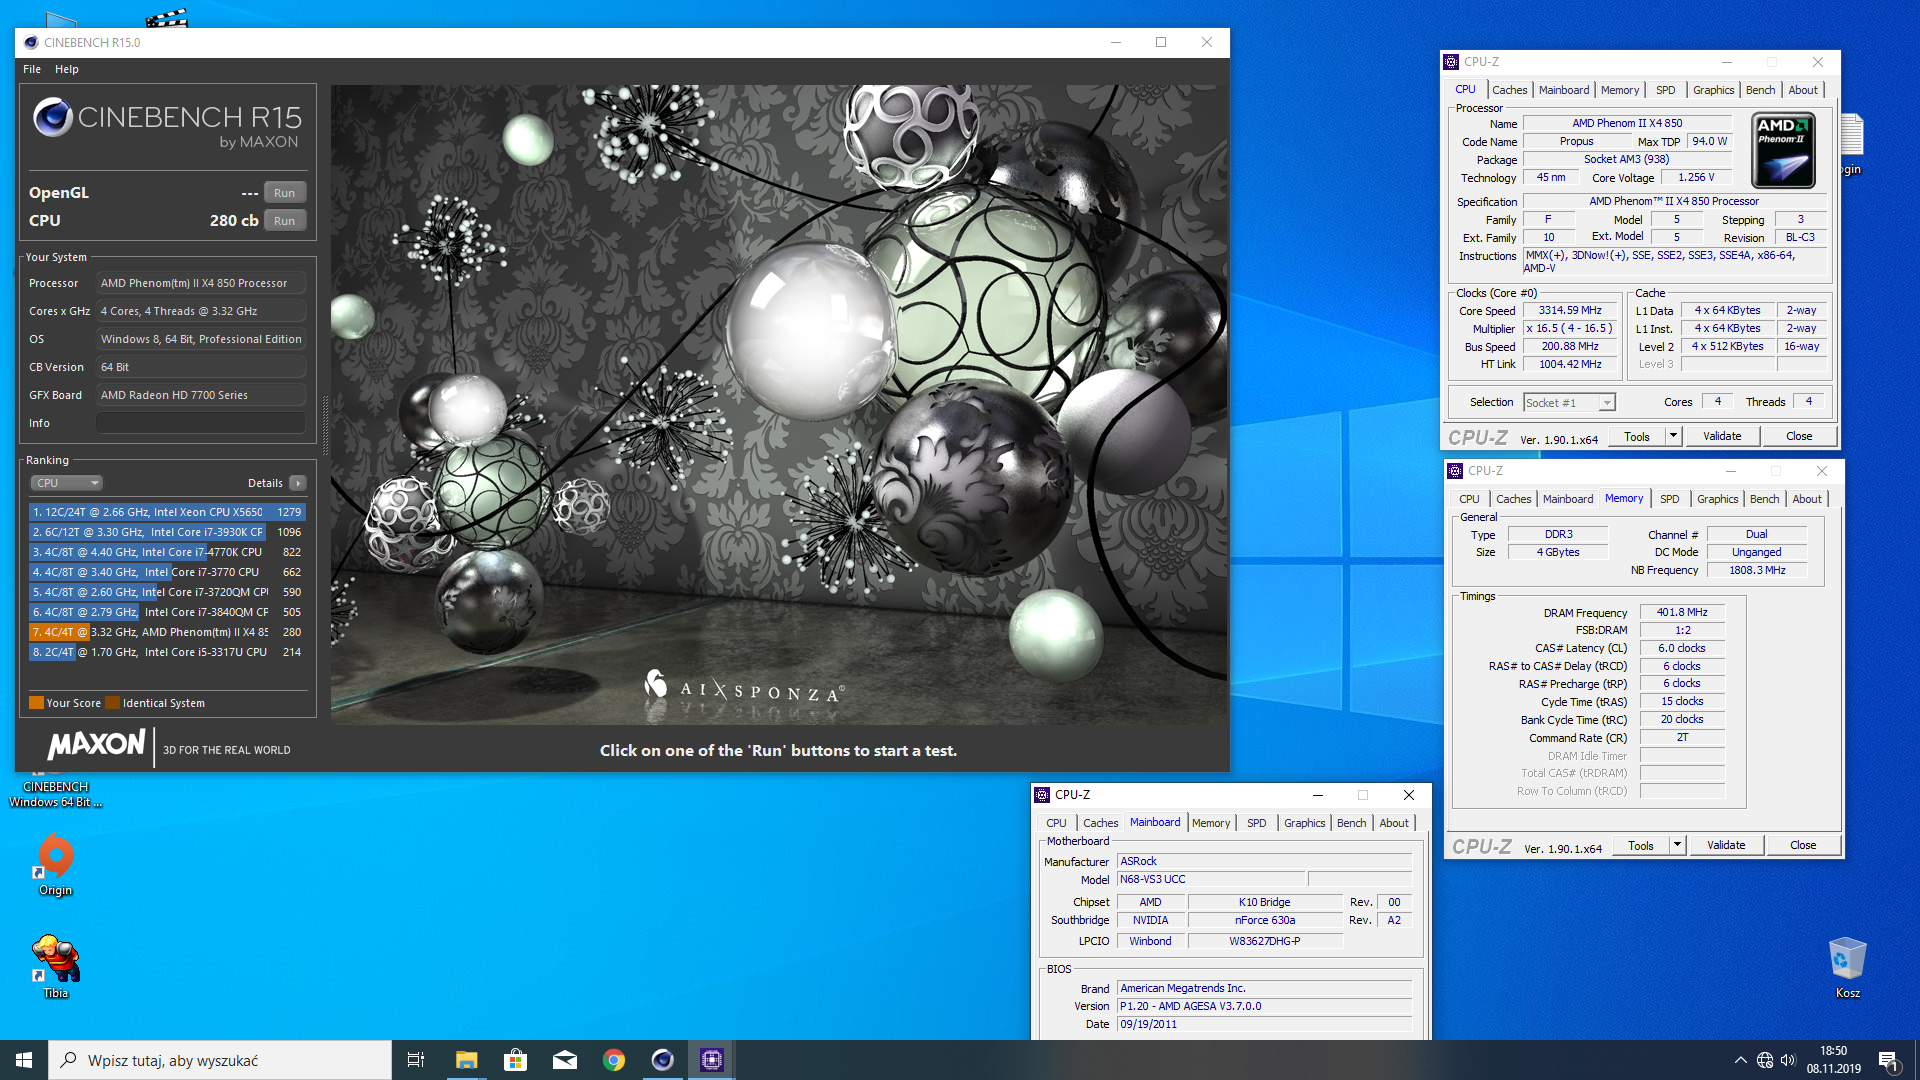Select Cinebench icon in taskbar
Screen dimensions: 1920x1080
pos(663,1060)
